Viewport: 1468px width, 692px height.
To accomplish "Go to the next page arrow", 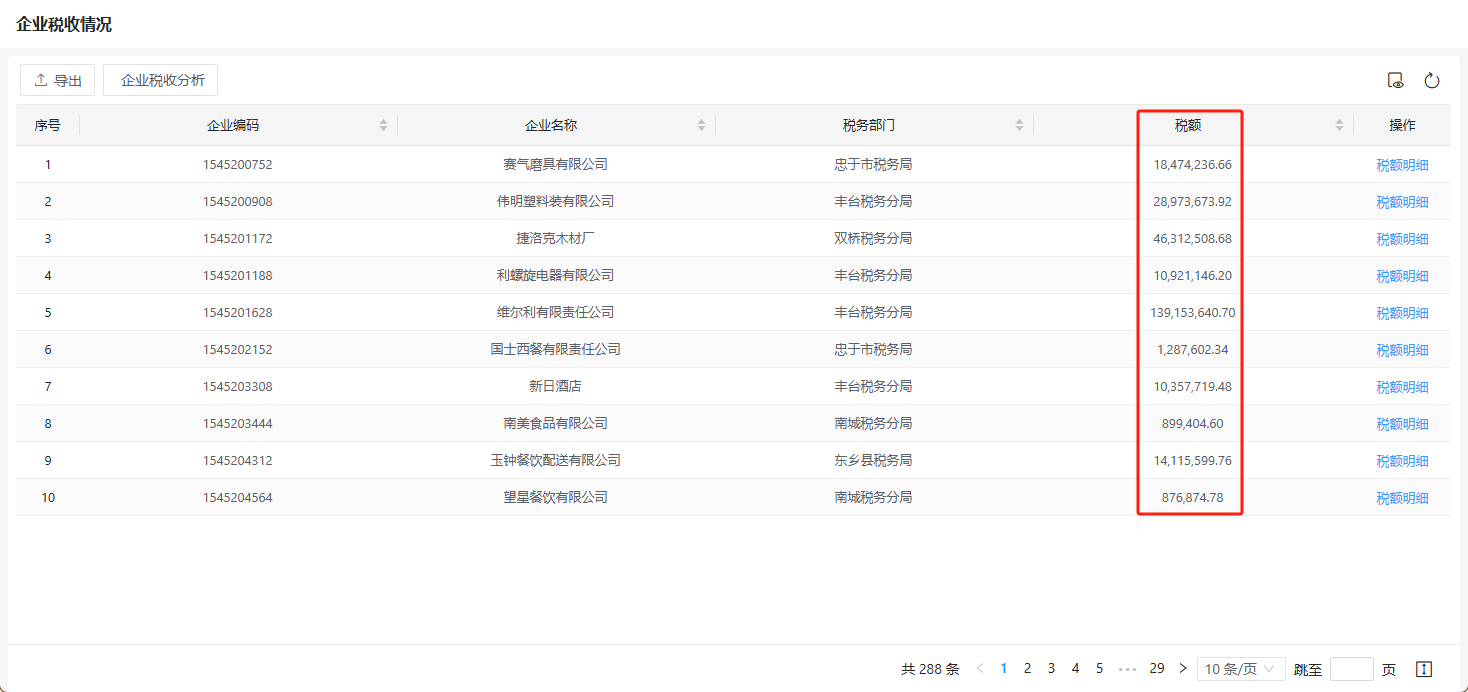I will tap(1183, 669).
